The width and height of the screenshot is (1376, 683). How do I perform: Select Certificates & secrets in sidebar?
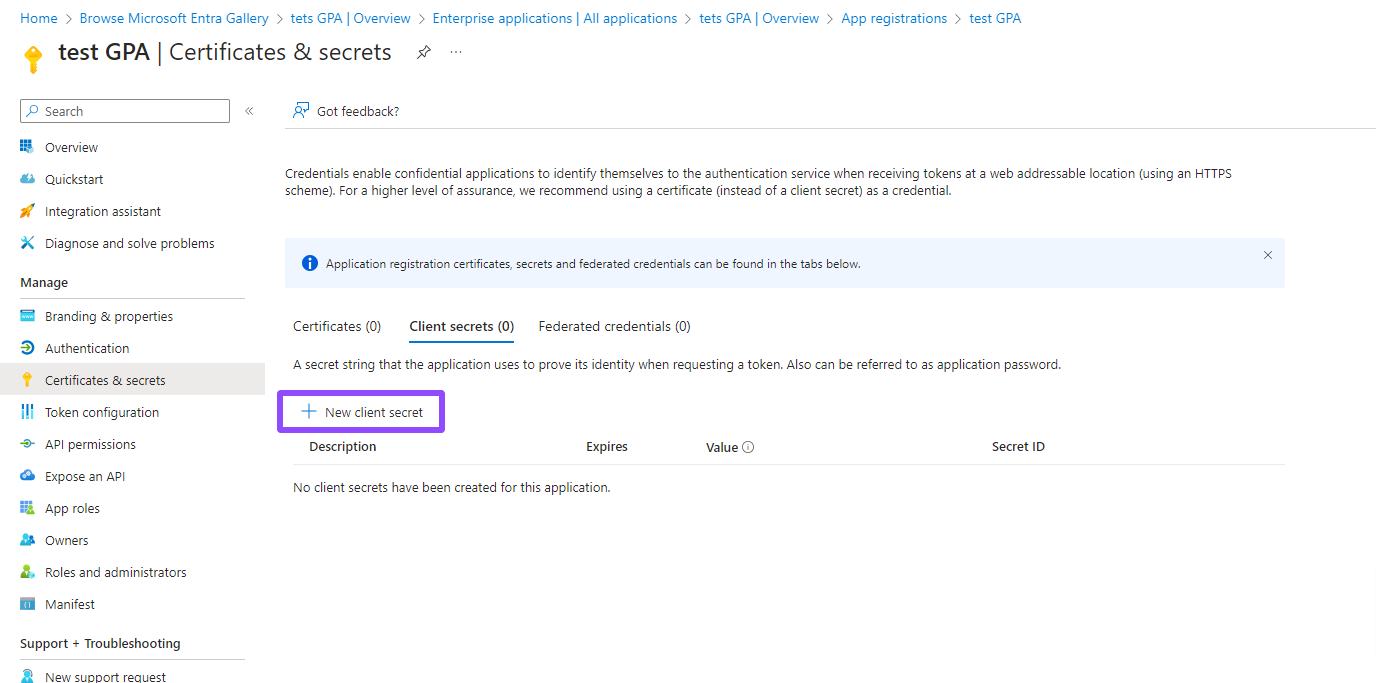click(132, 380)
